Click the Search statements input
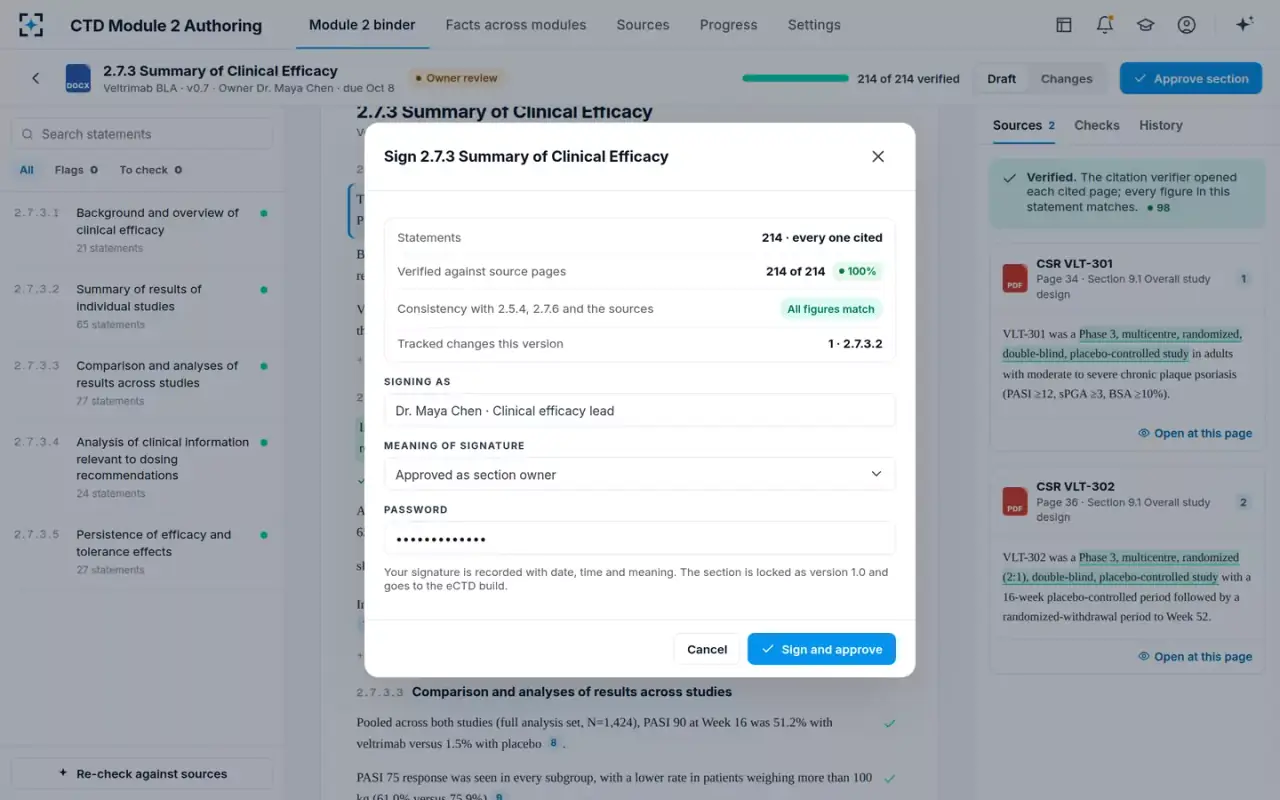The image size is (1280, 800). 141,134
